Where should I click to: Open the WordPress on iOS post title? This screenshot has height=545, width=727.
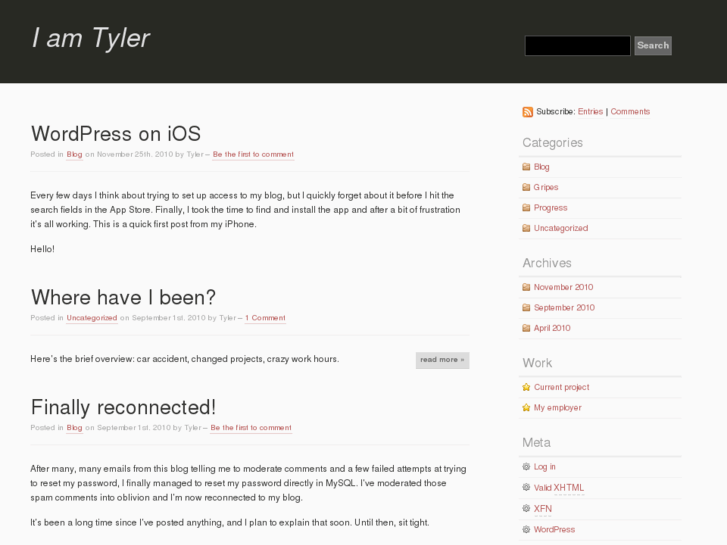click(x=116, y=134)
